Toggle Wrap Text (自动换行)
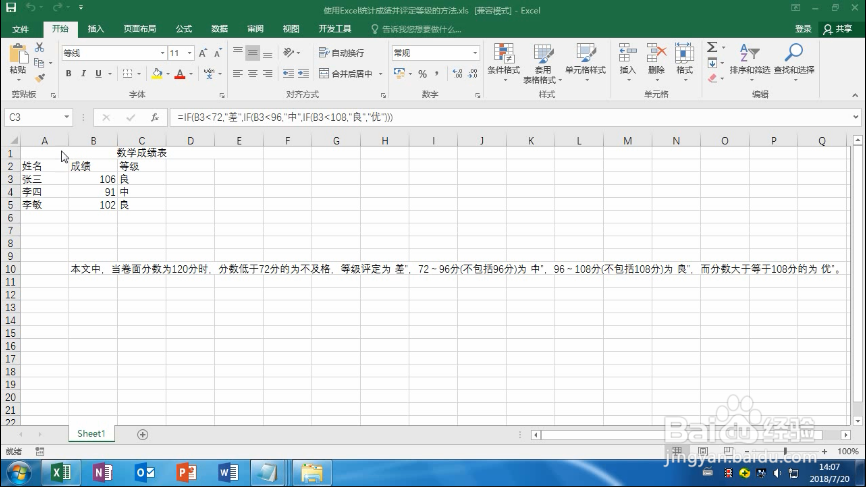Image resolution: width=866 pixels, height=487 pixels. tap(342, 53)
